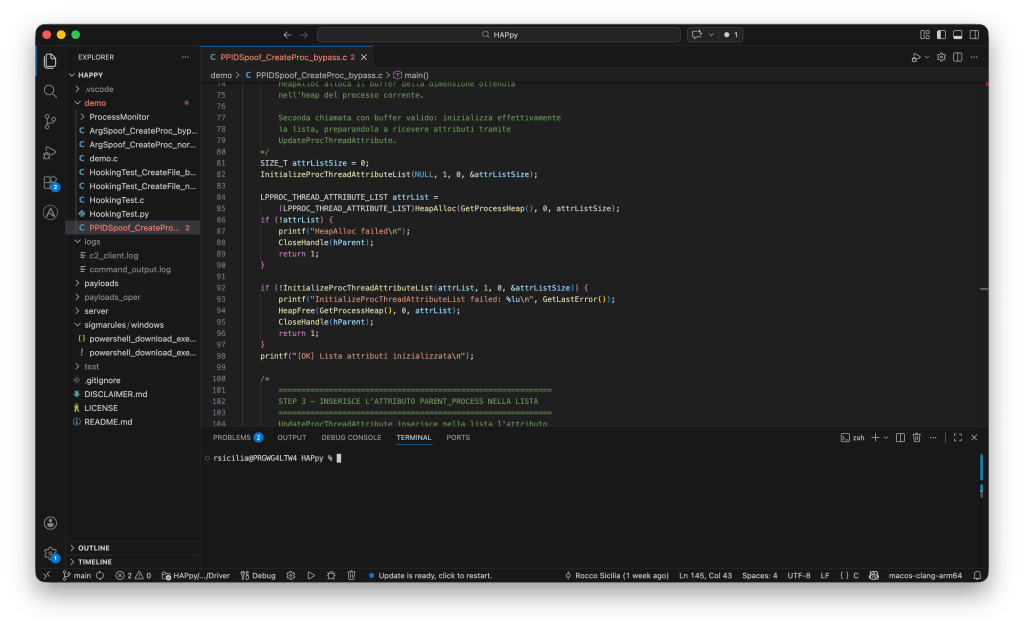
Task: Click the terminal panel scrollbar
Action: (981, 470)
